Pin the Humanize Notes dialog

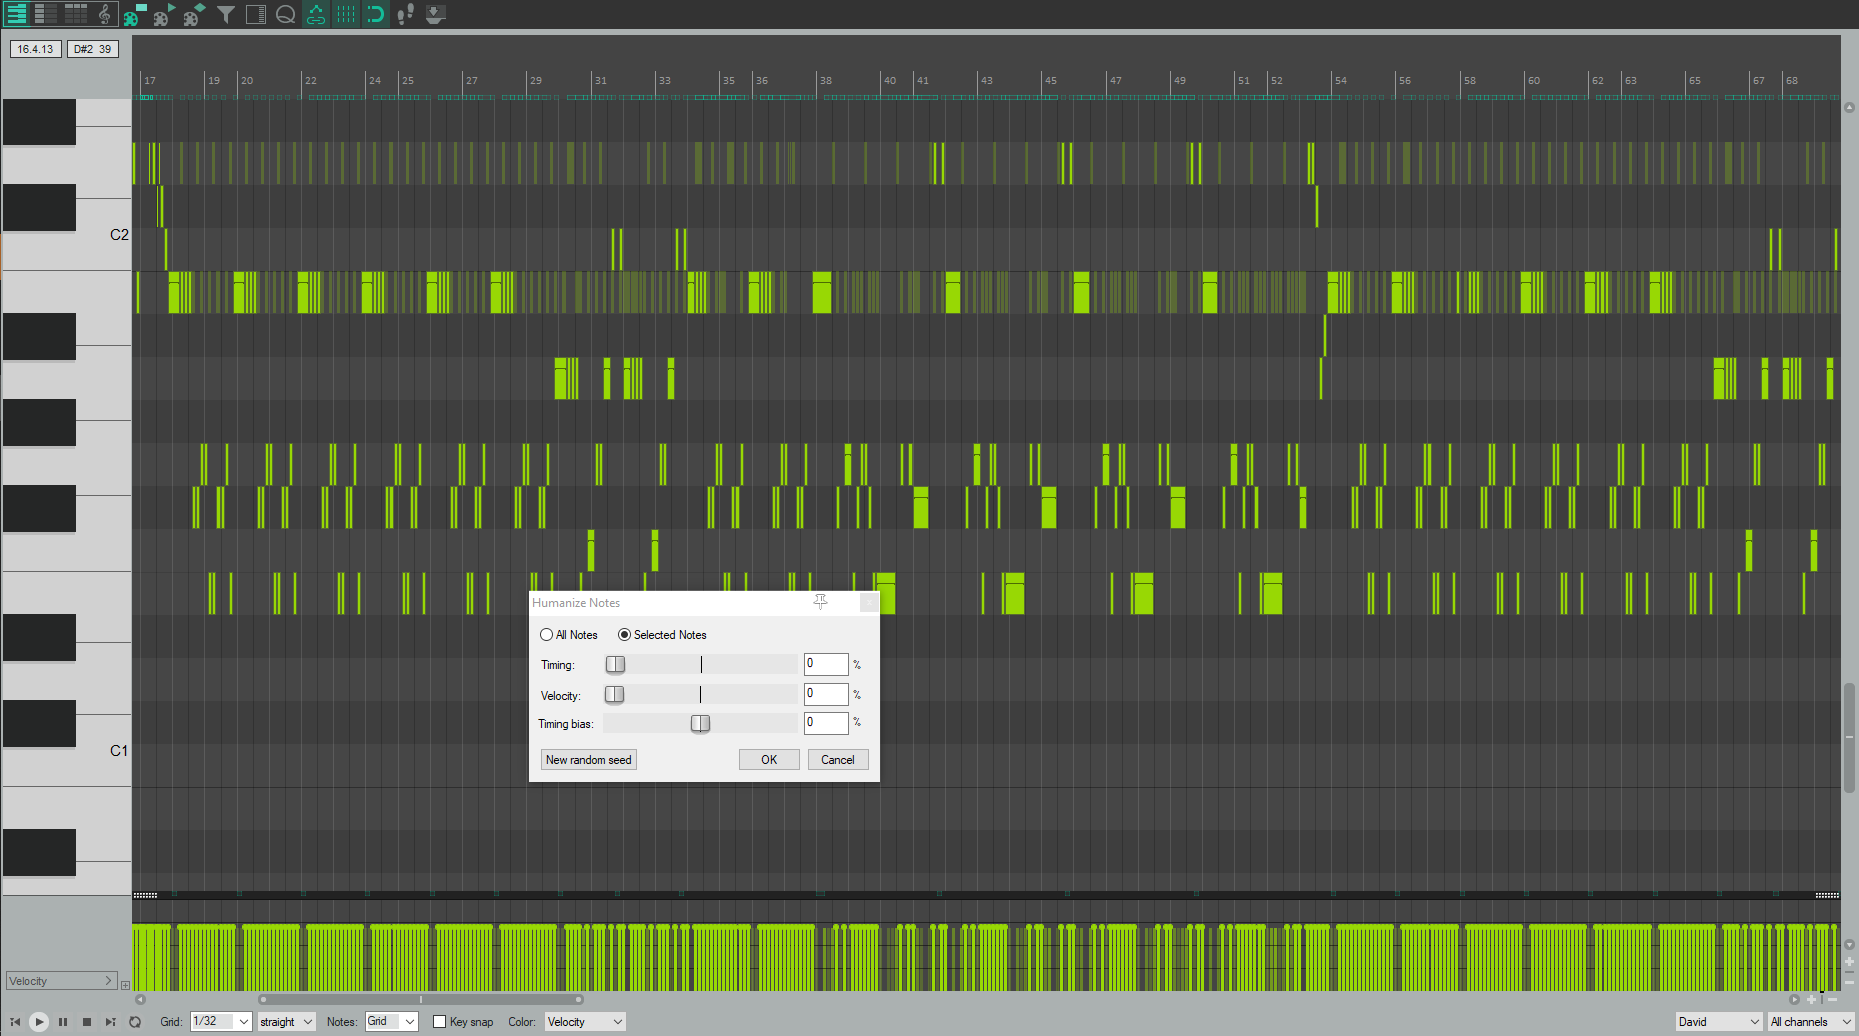pyautogui.click(x=820, y=602)
